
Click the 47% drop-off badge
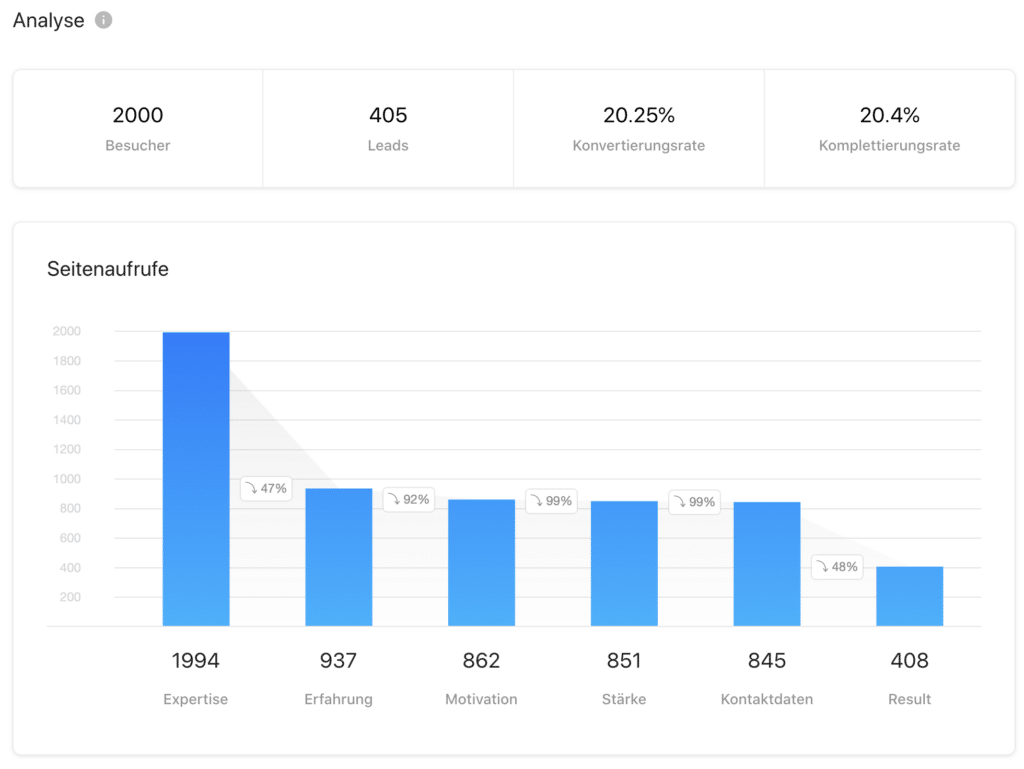coord(266,488)
